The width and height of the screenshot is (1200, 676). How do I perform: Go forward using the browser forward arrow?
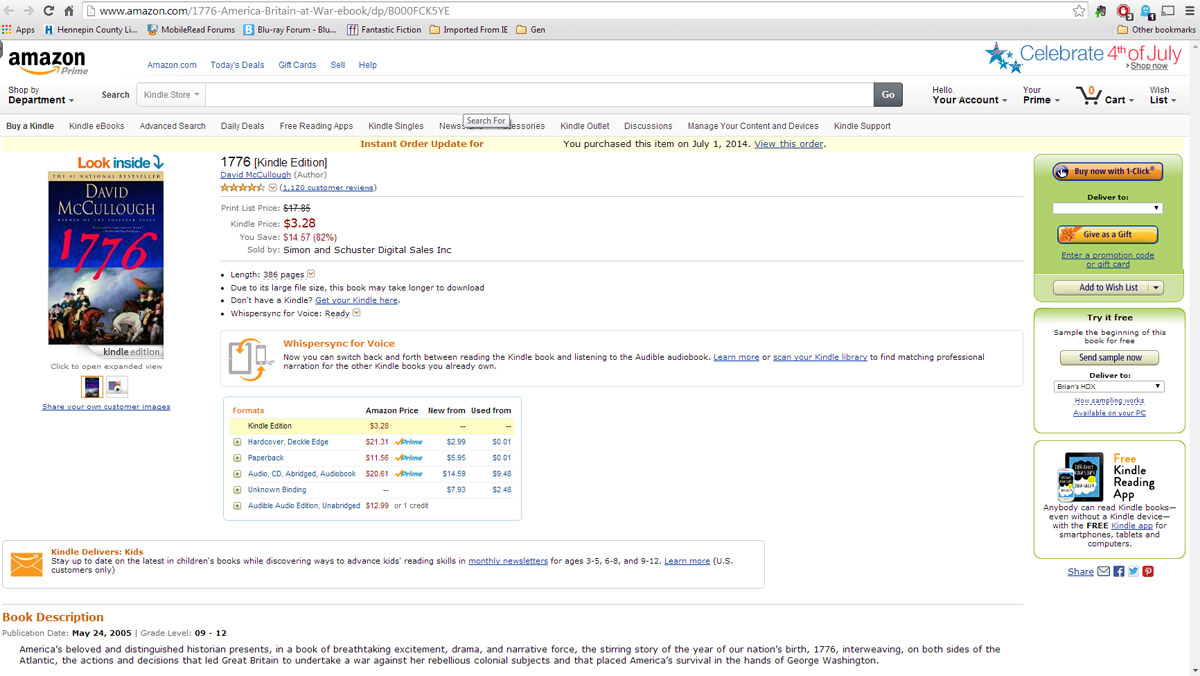(28, 11)
